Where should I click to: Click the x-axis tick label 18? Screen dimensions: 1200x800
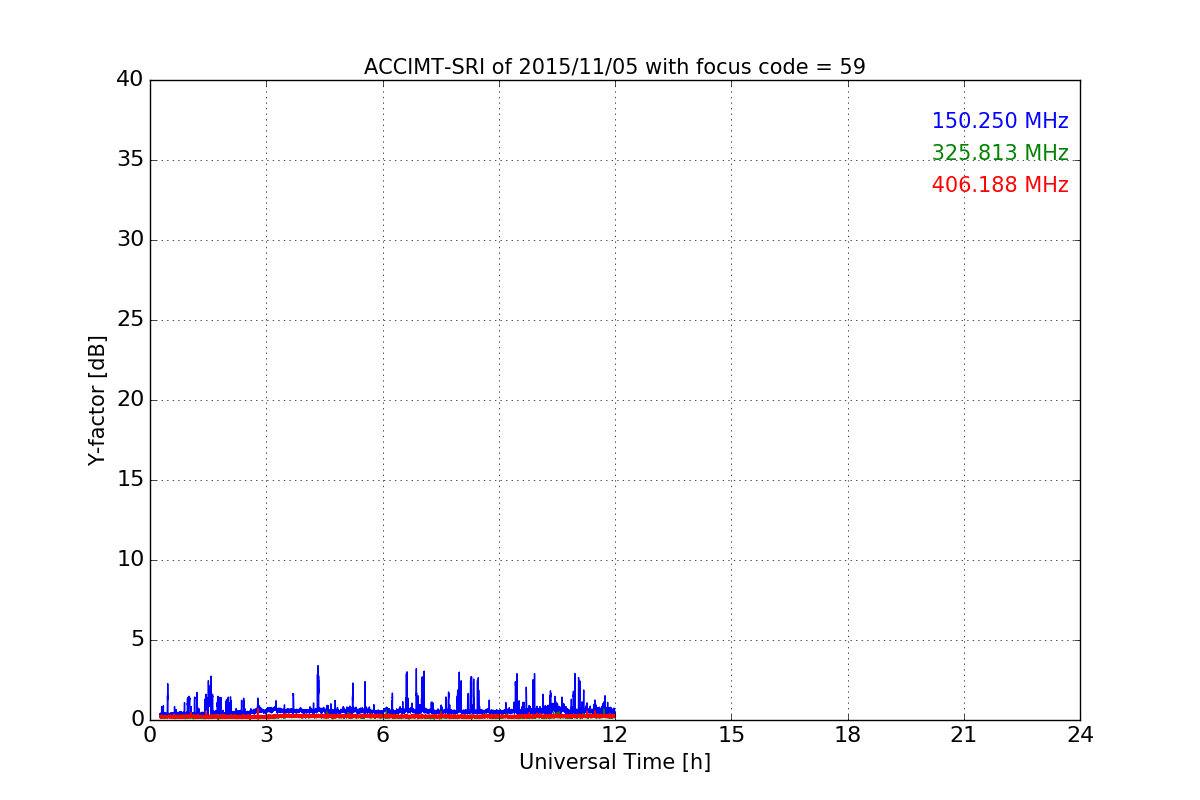coord(848,735)
